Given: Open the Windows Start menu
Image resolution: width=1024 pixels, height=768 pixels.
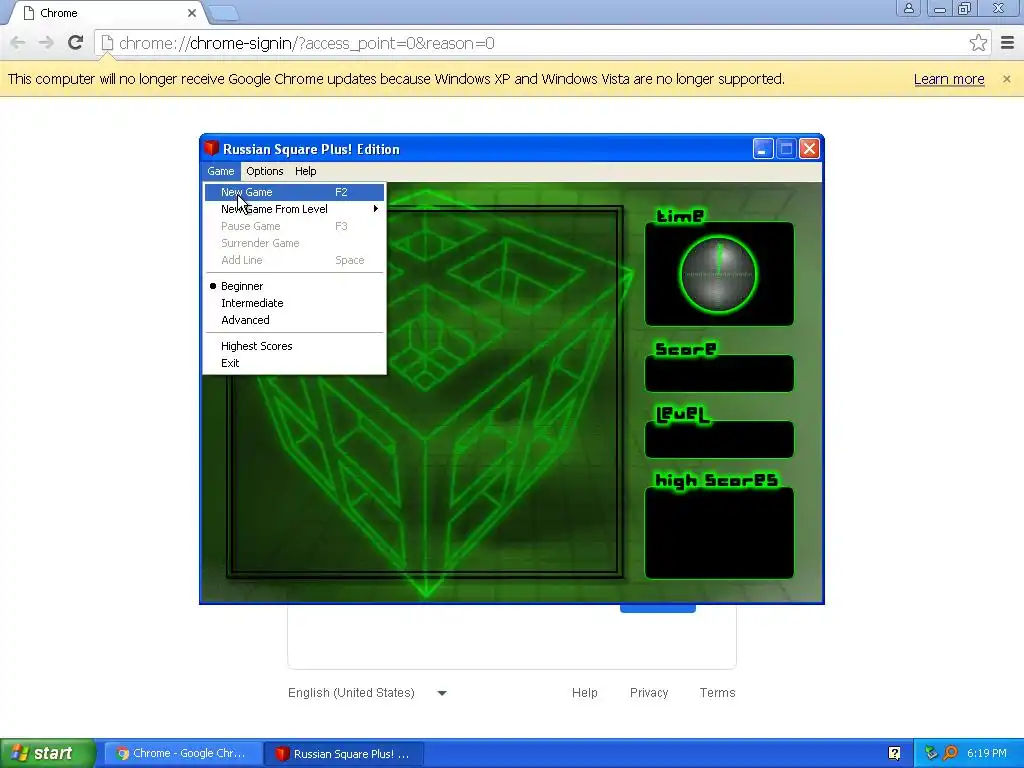Looking at the screenshot, I should [x=47, y=753].
